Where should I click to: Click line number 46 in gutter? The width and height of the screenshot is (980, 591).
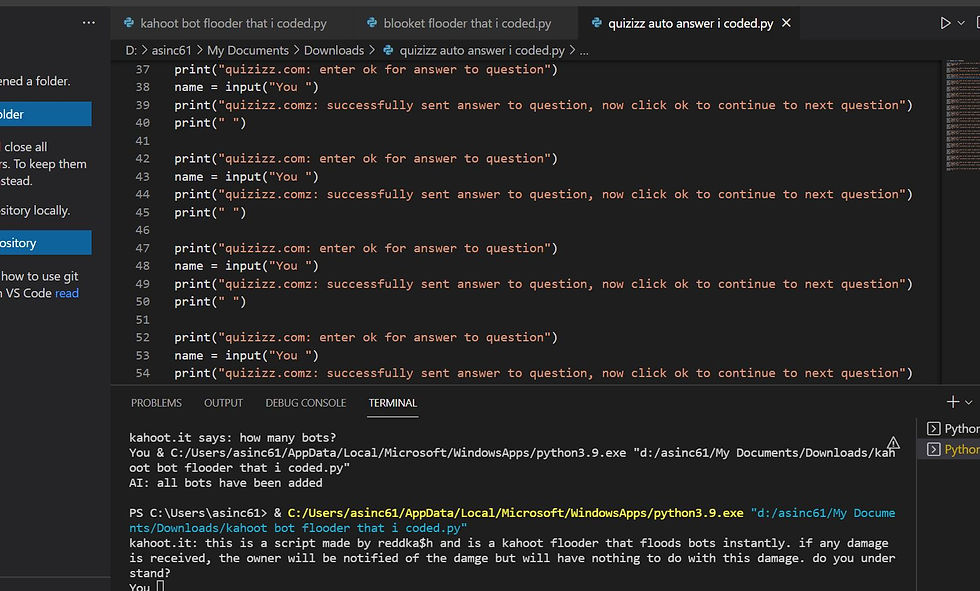click(x=142, y=230)
